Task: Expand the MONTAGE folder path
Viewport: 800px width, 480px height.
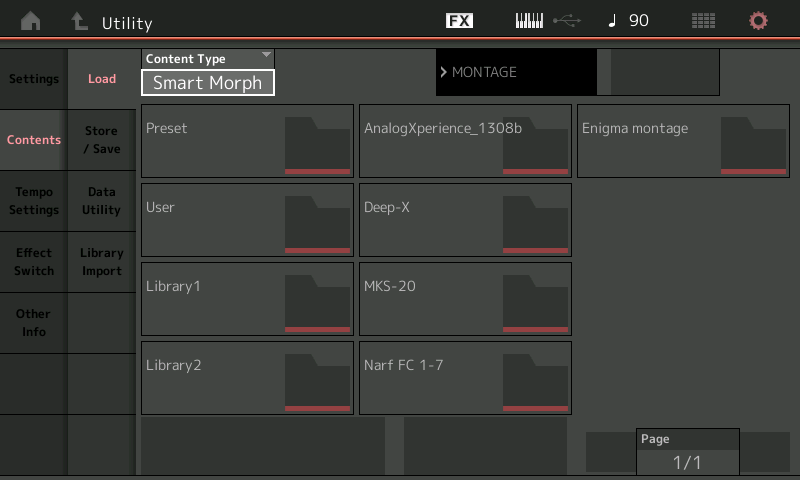Action: pos(515,72)
